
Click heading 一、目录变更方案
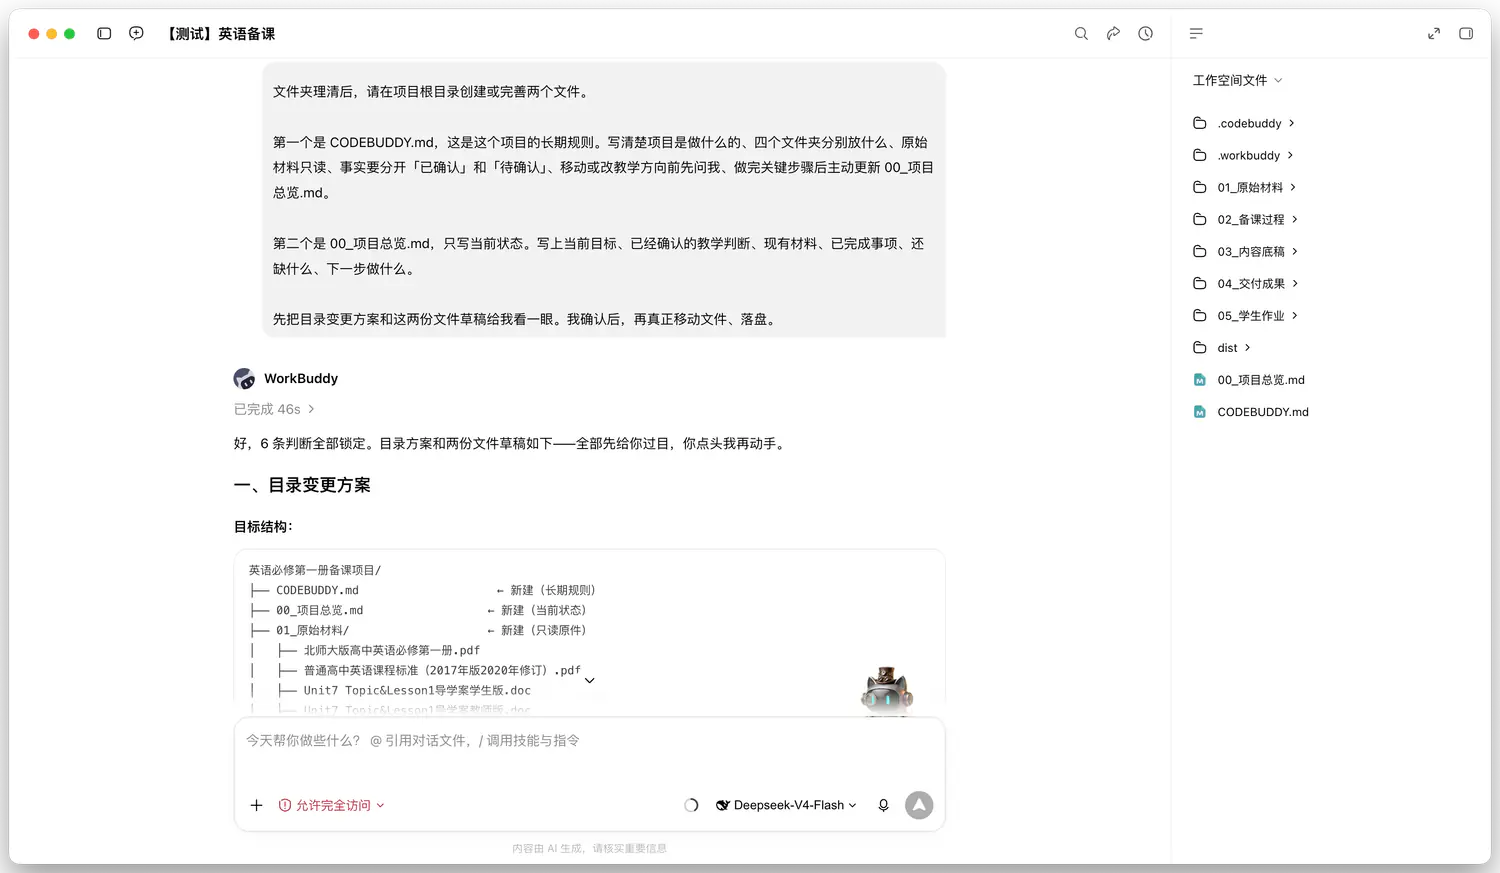302,485
